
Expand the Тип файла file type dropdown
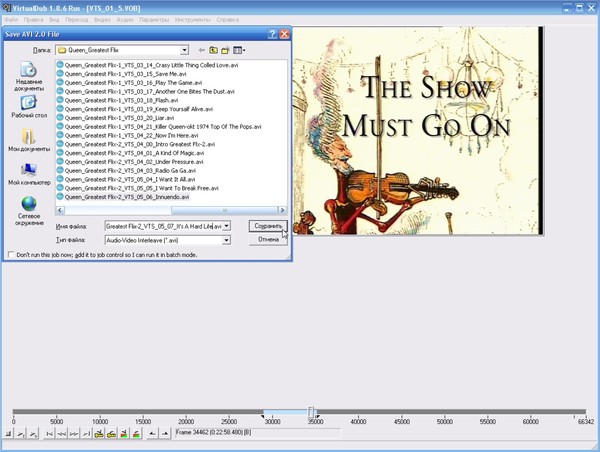click(227, 240)
